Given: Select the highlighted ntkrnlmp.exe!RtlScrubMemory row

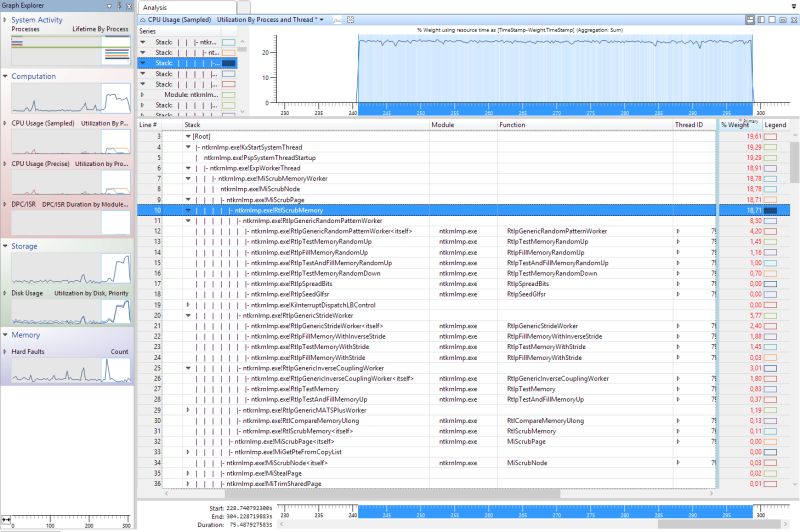Looking at the screenshot, I should pyautogui.click(x=428, y=210).
